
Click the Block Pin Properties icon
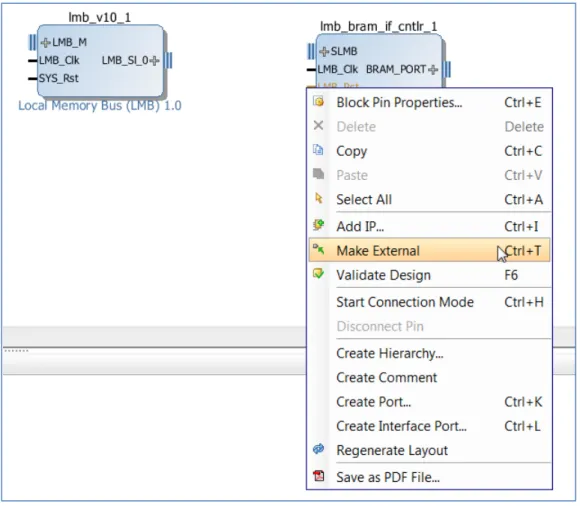(x=318, y=101)
